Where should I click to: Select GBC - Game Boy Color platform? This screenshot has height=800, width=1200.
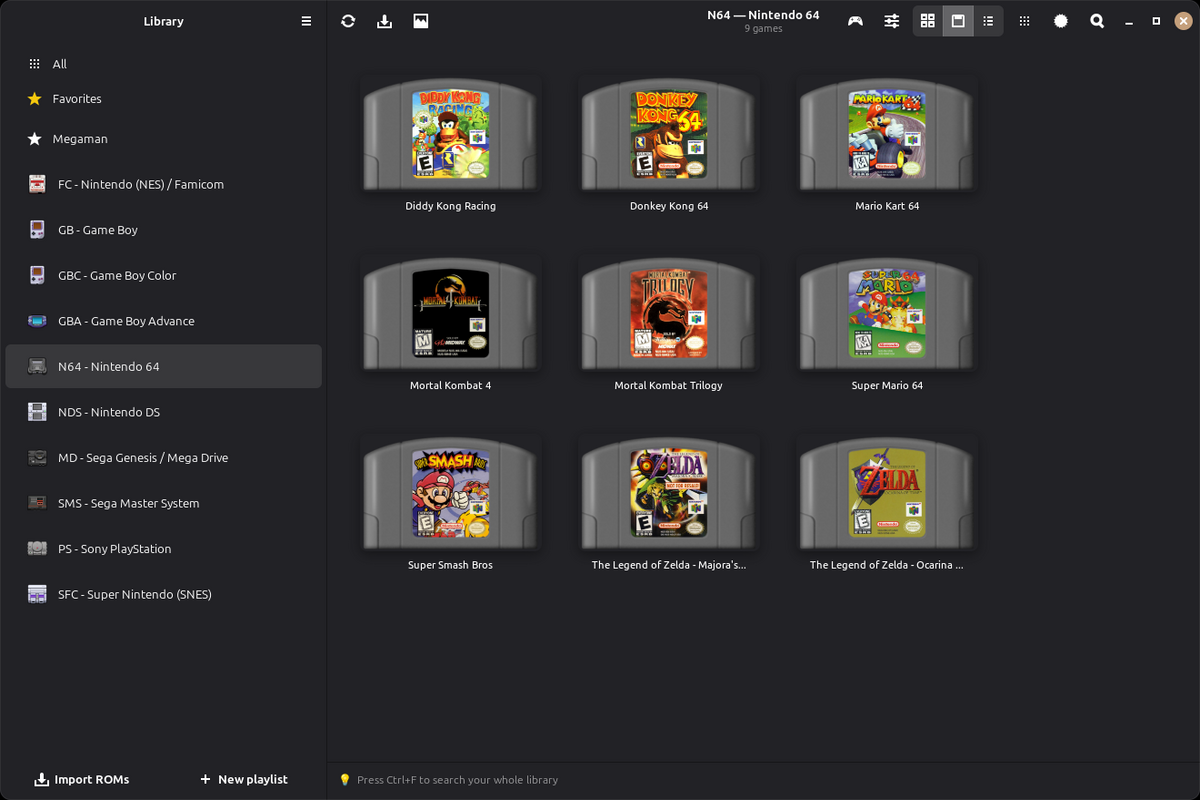[x=164, y=275]
